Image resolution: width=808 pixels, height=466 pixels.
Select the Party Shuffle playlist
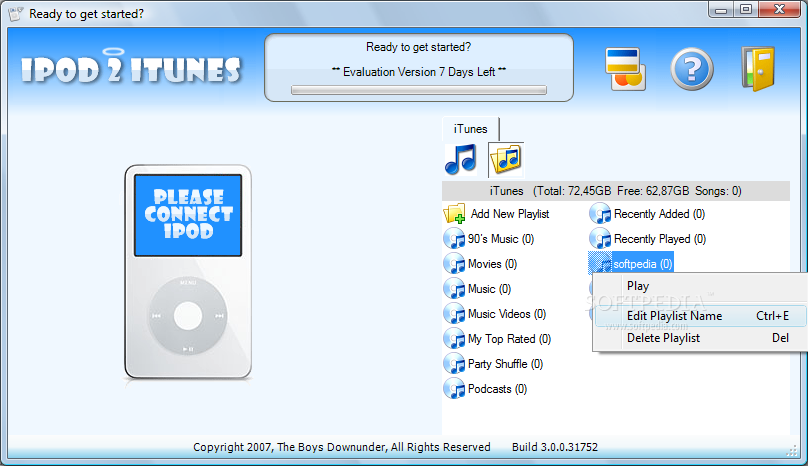point(505,364)
